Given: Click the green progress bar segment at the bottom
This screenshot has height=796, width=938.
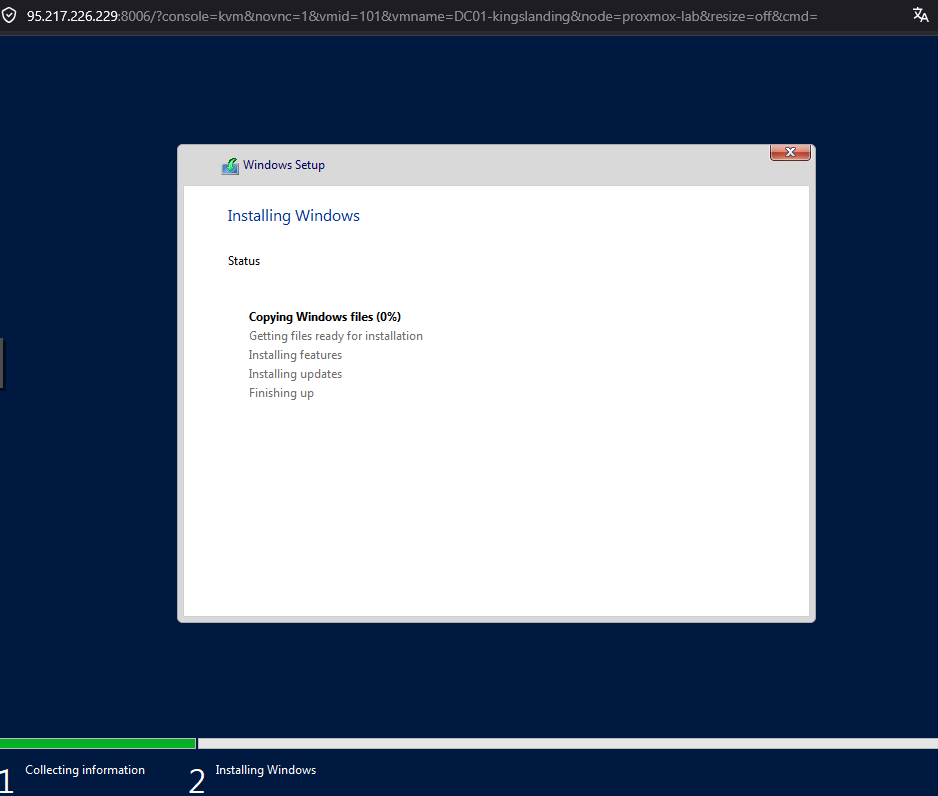Looking at the screenshot, I should pos(97,743).
